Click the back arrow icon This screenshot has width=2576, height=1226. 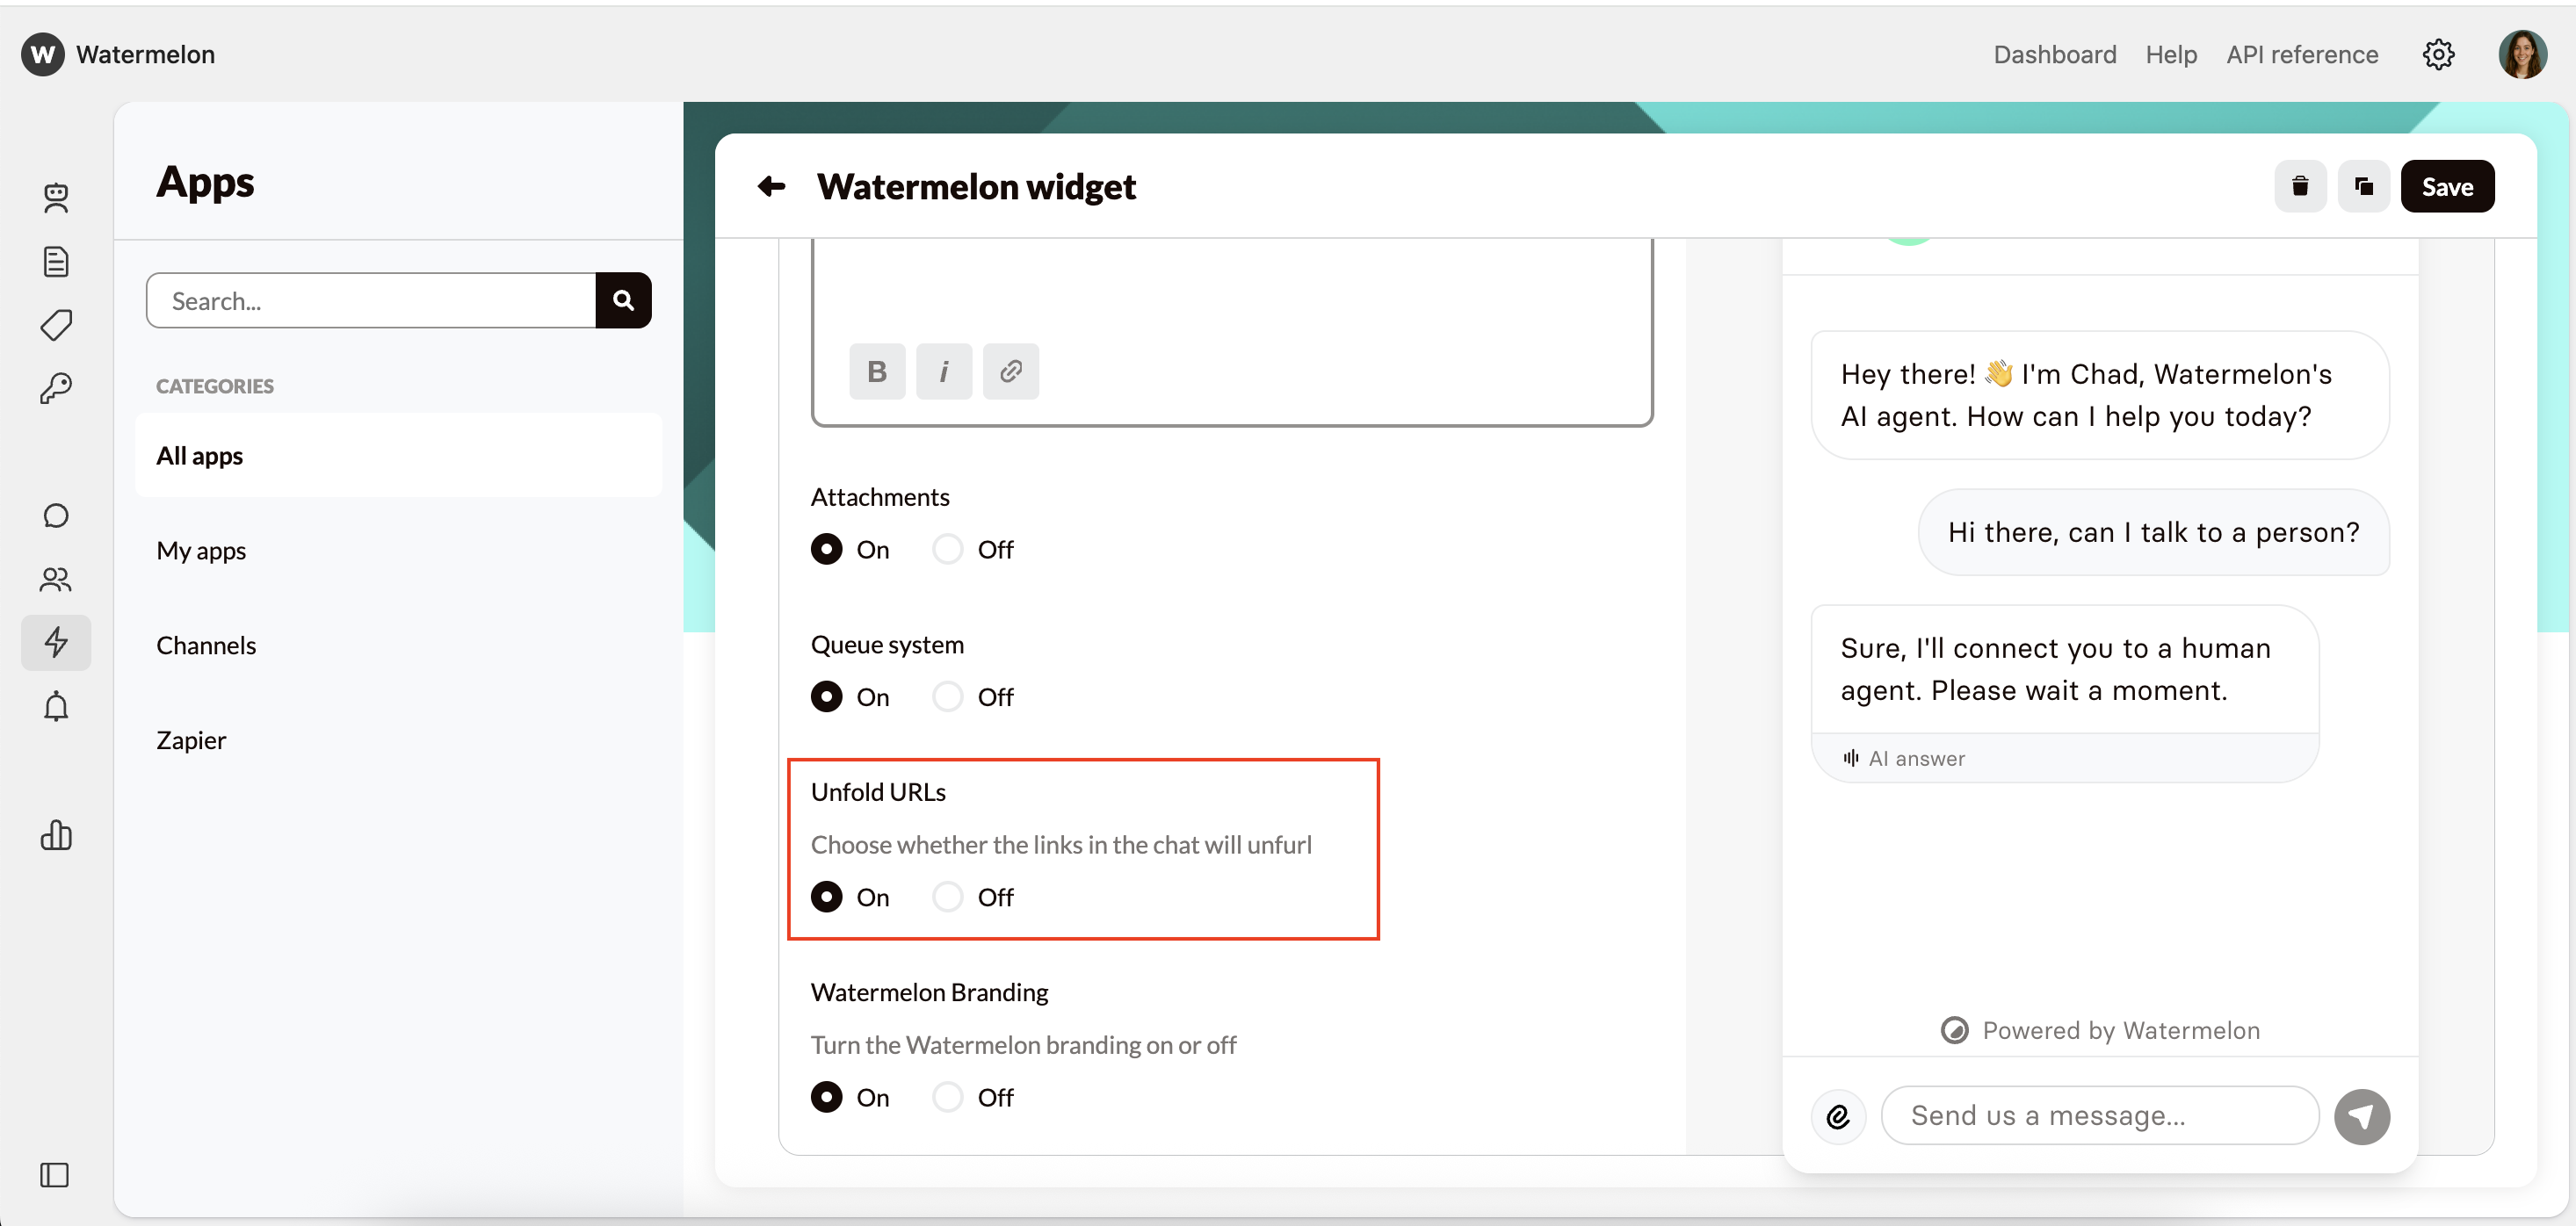771,186
